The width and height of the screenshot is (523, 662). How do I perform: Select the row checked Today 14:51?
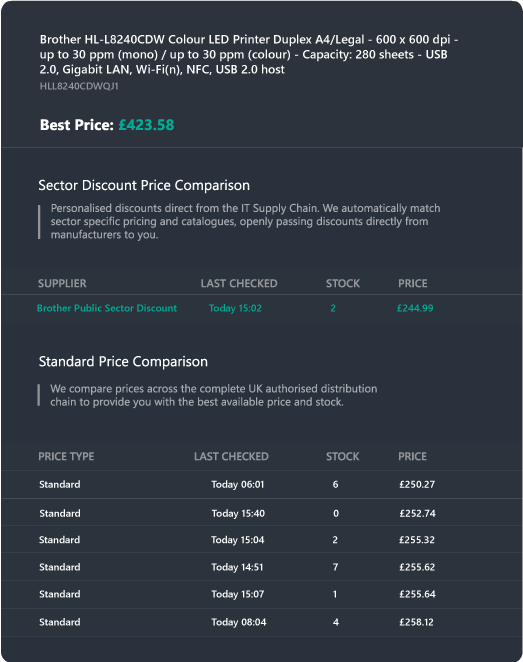262,567
